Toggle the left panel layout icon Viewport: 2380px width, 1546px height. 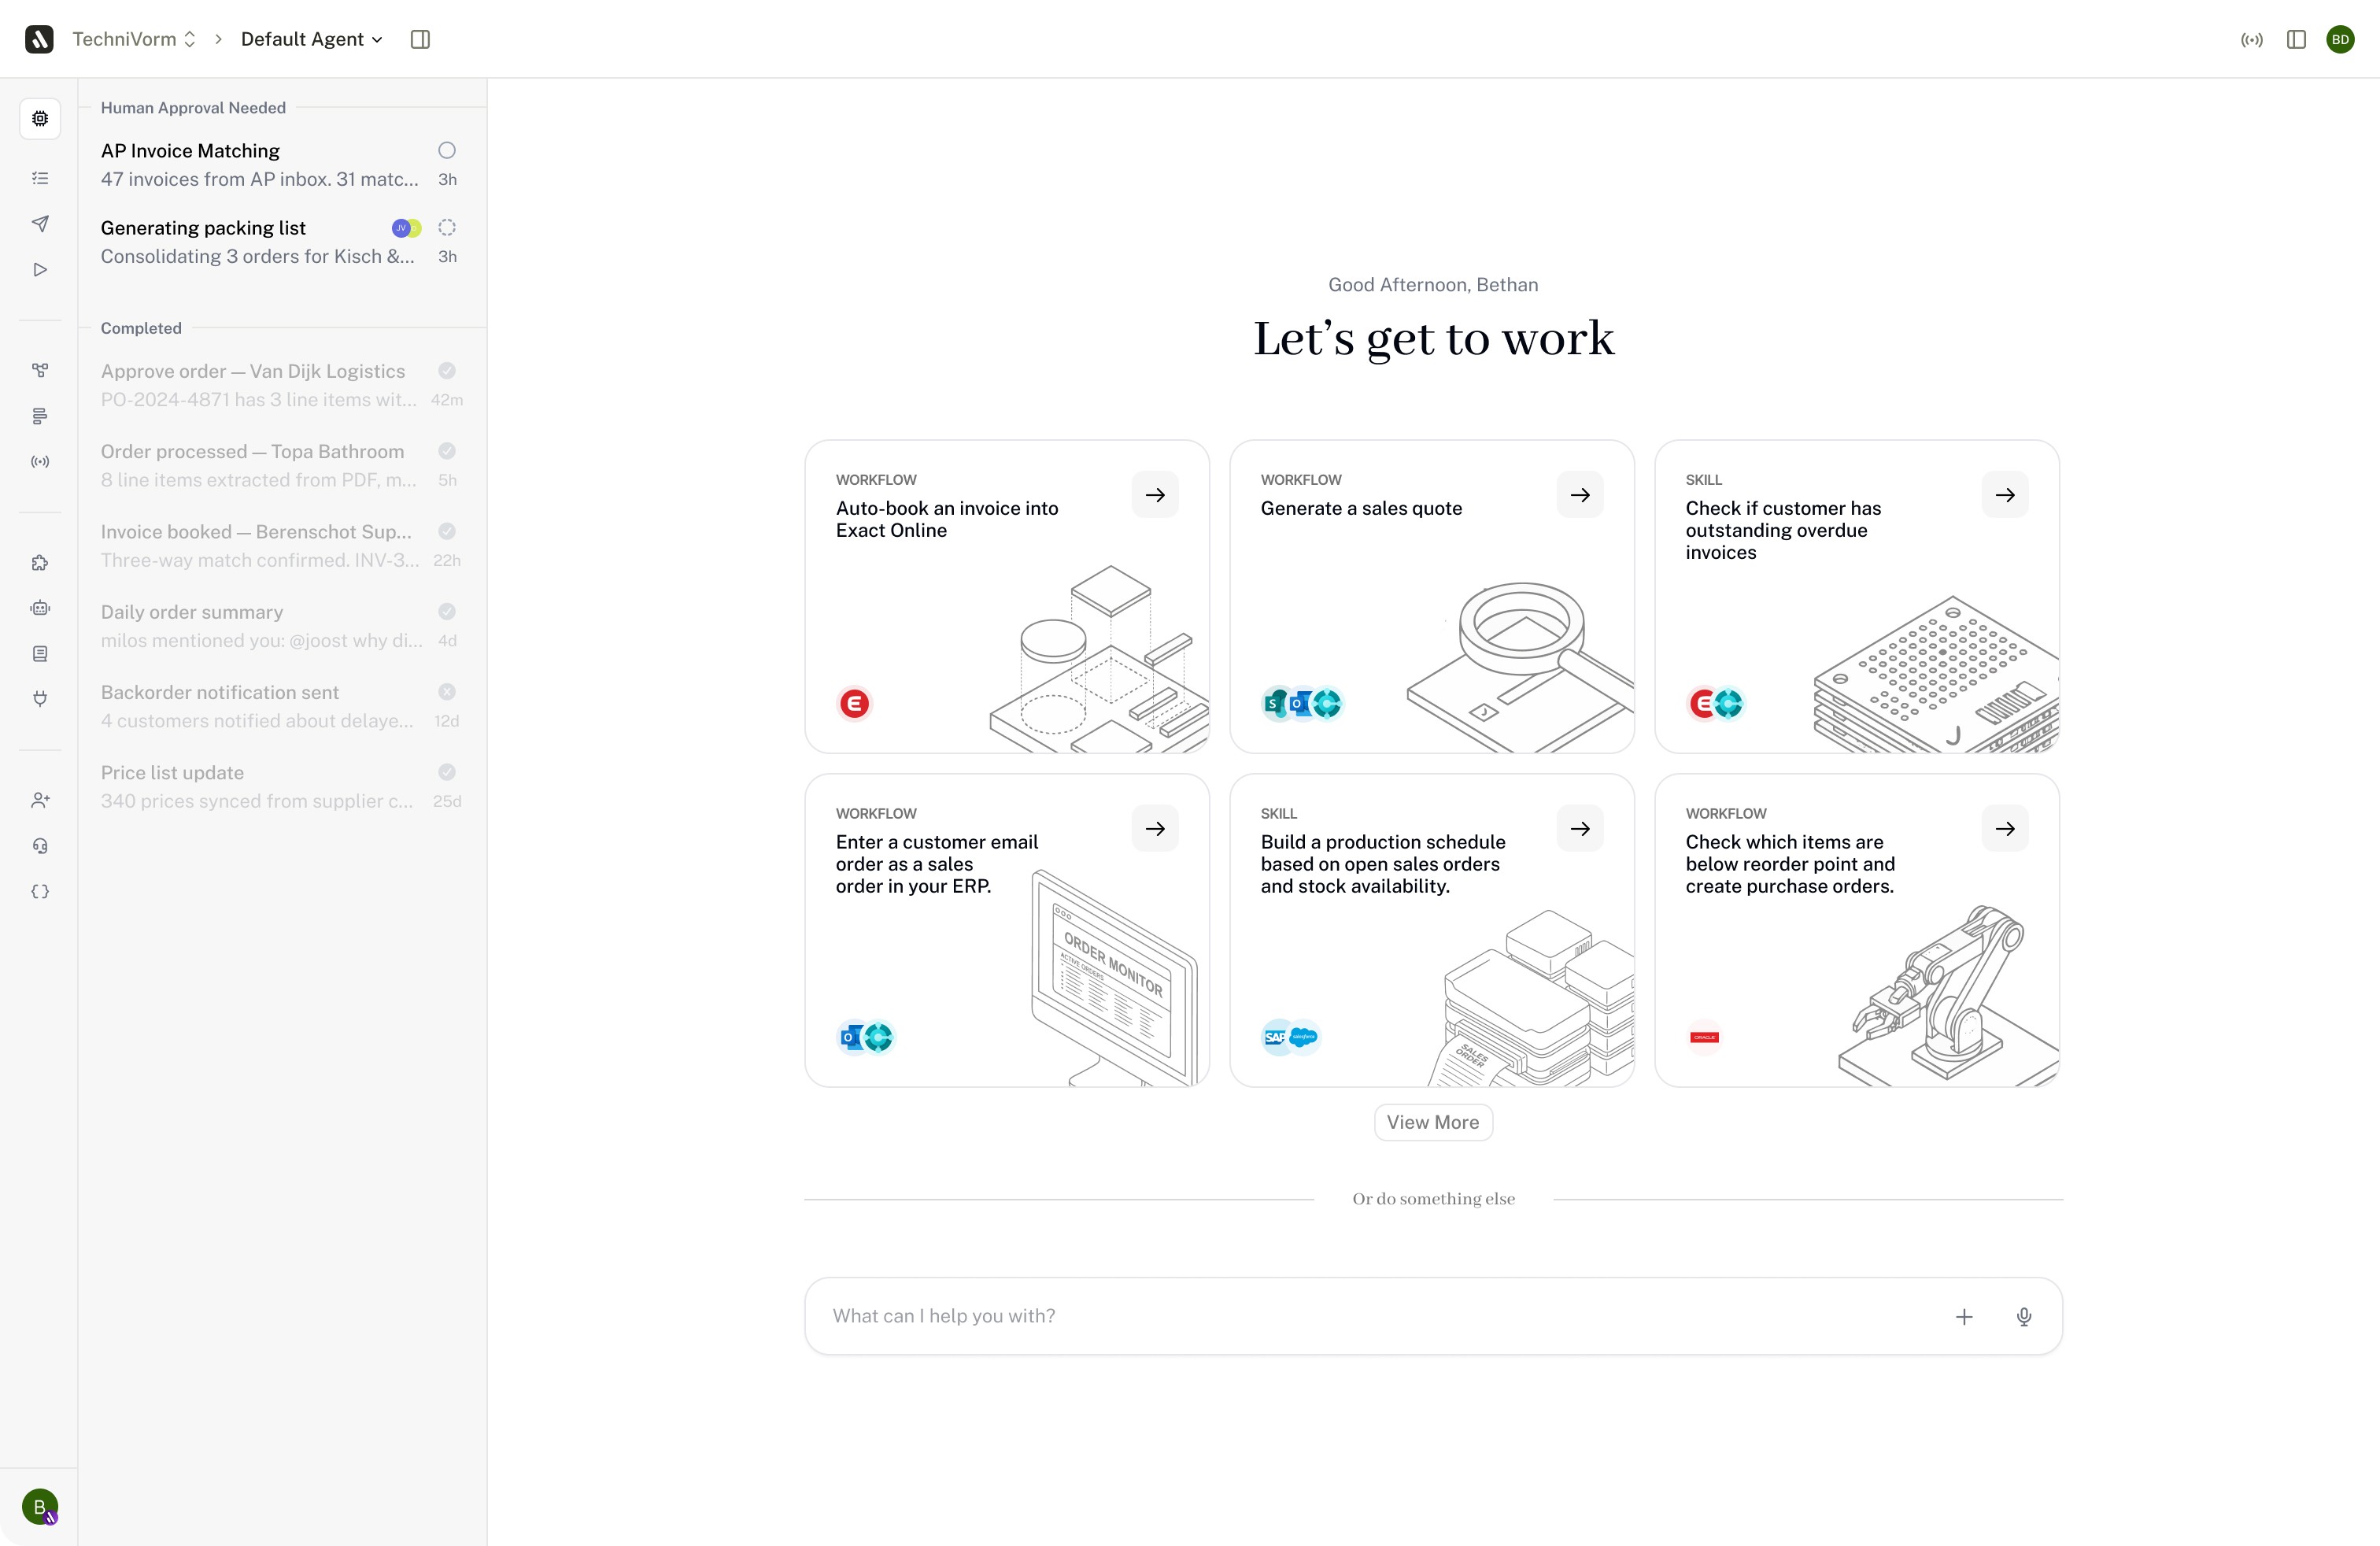[x=420, y=39]
